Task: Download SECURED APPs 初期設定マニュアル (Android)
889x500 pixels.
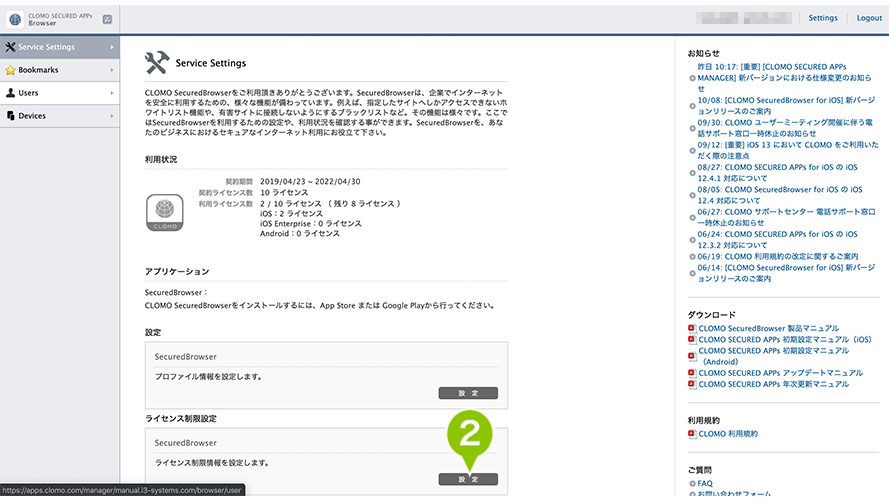Action: coord(773,357)
